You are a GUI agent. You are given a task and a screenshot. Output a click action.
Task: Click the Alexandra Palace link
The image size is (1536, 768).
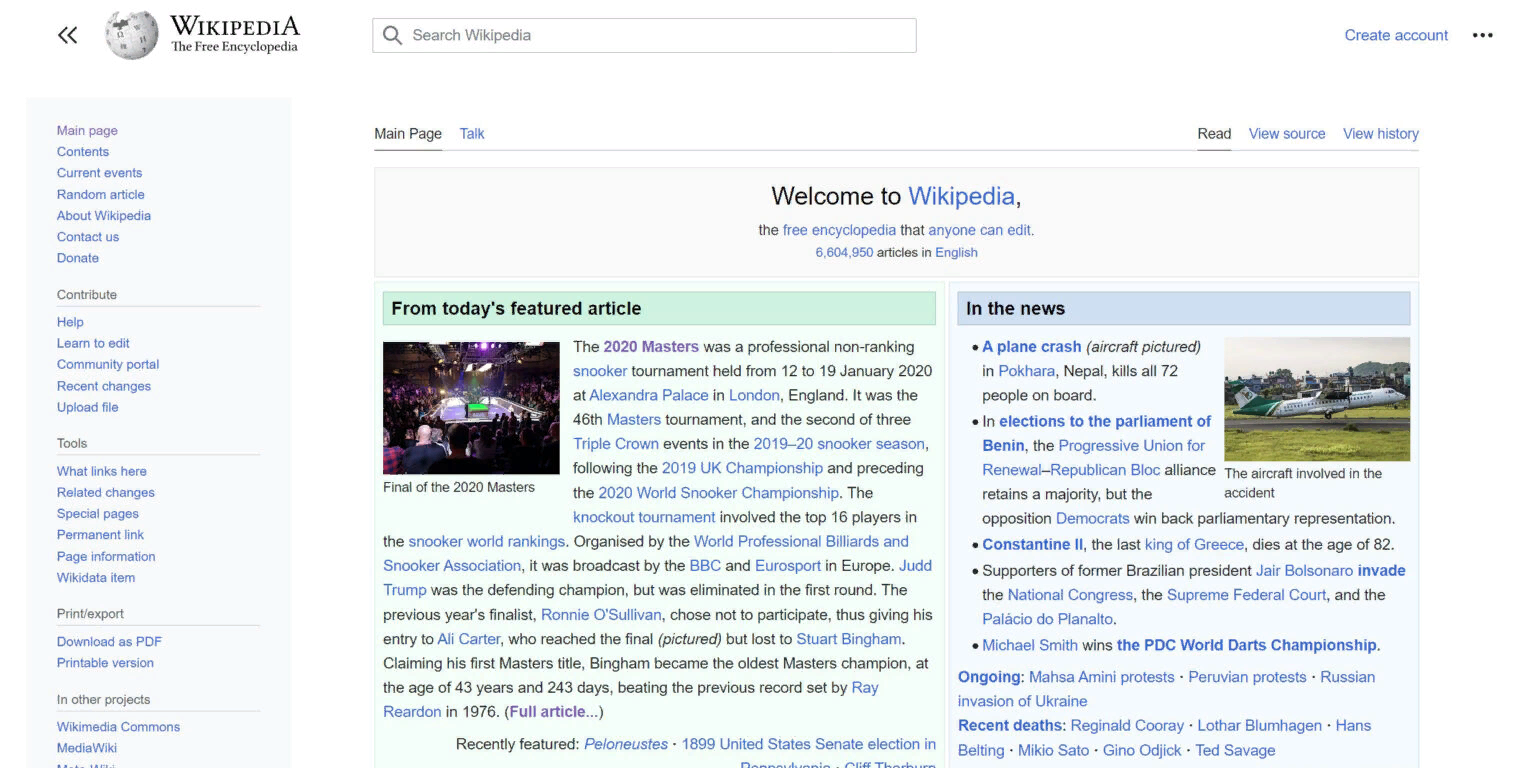coord(649,395)
